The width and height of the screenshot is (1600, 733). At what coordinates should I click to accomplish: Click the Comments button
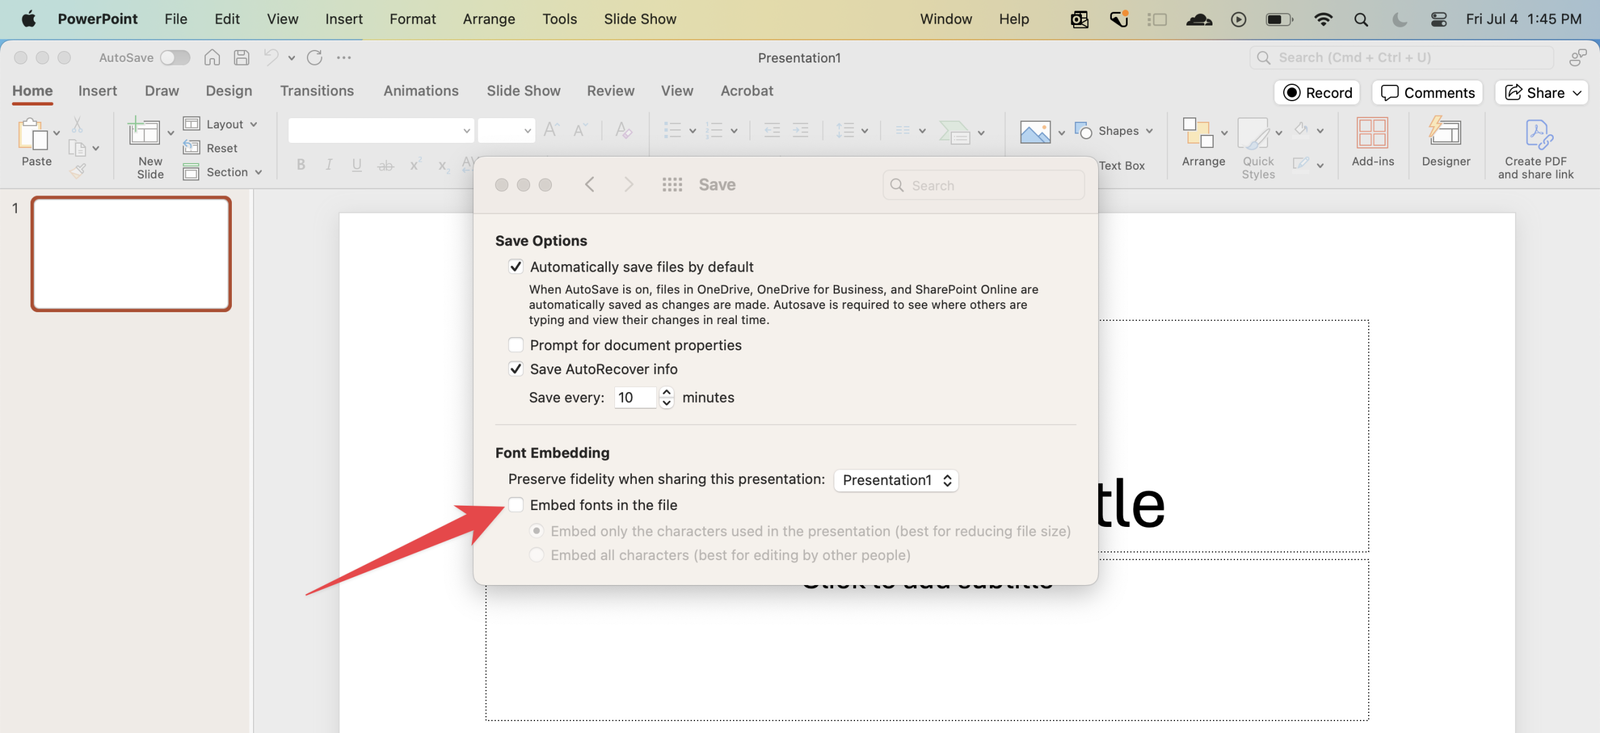[1427, 93]
